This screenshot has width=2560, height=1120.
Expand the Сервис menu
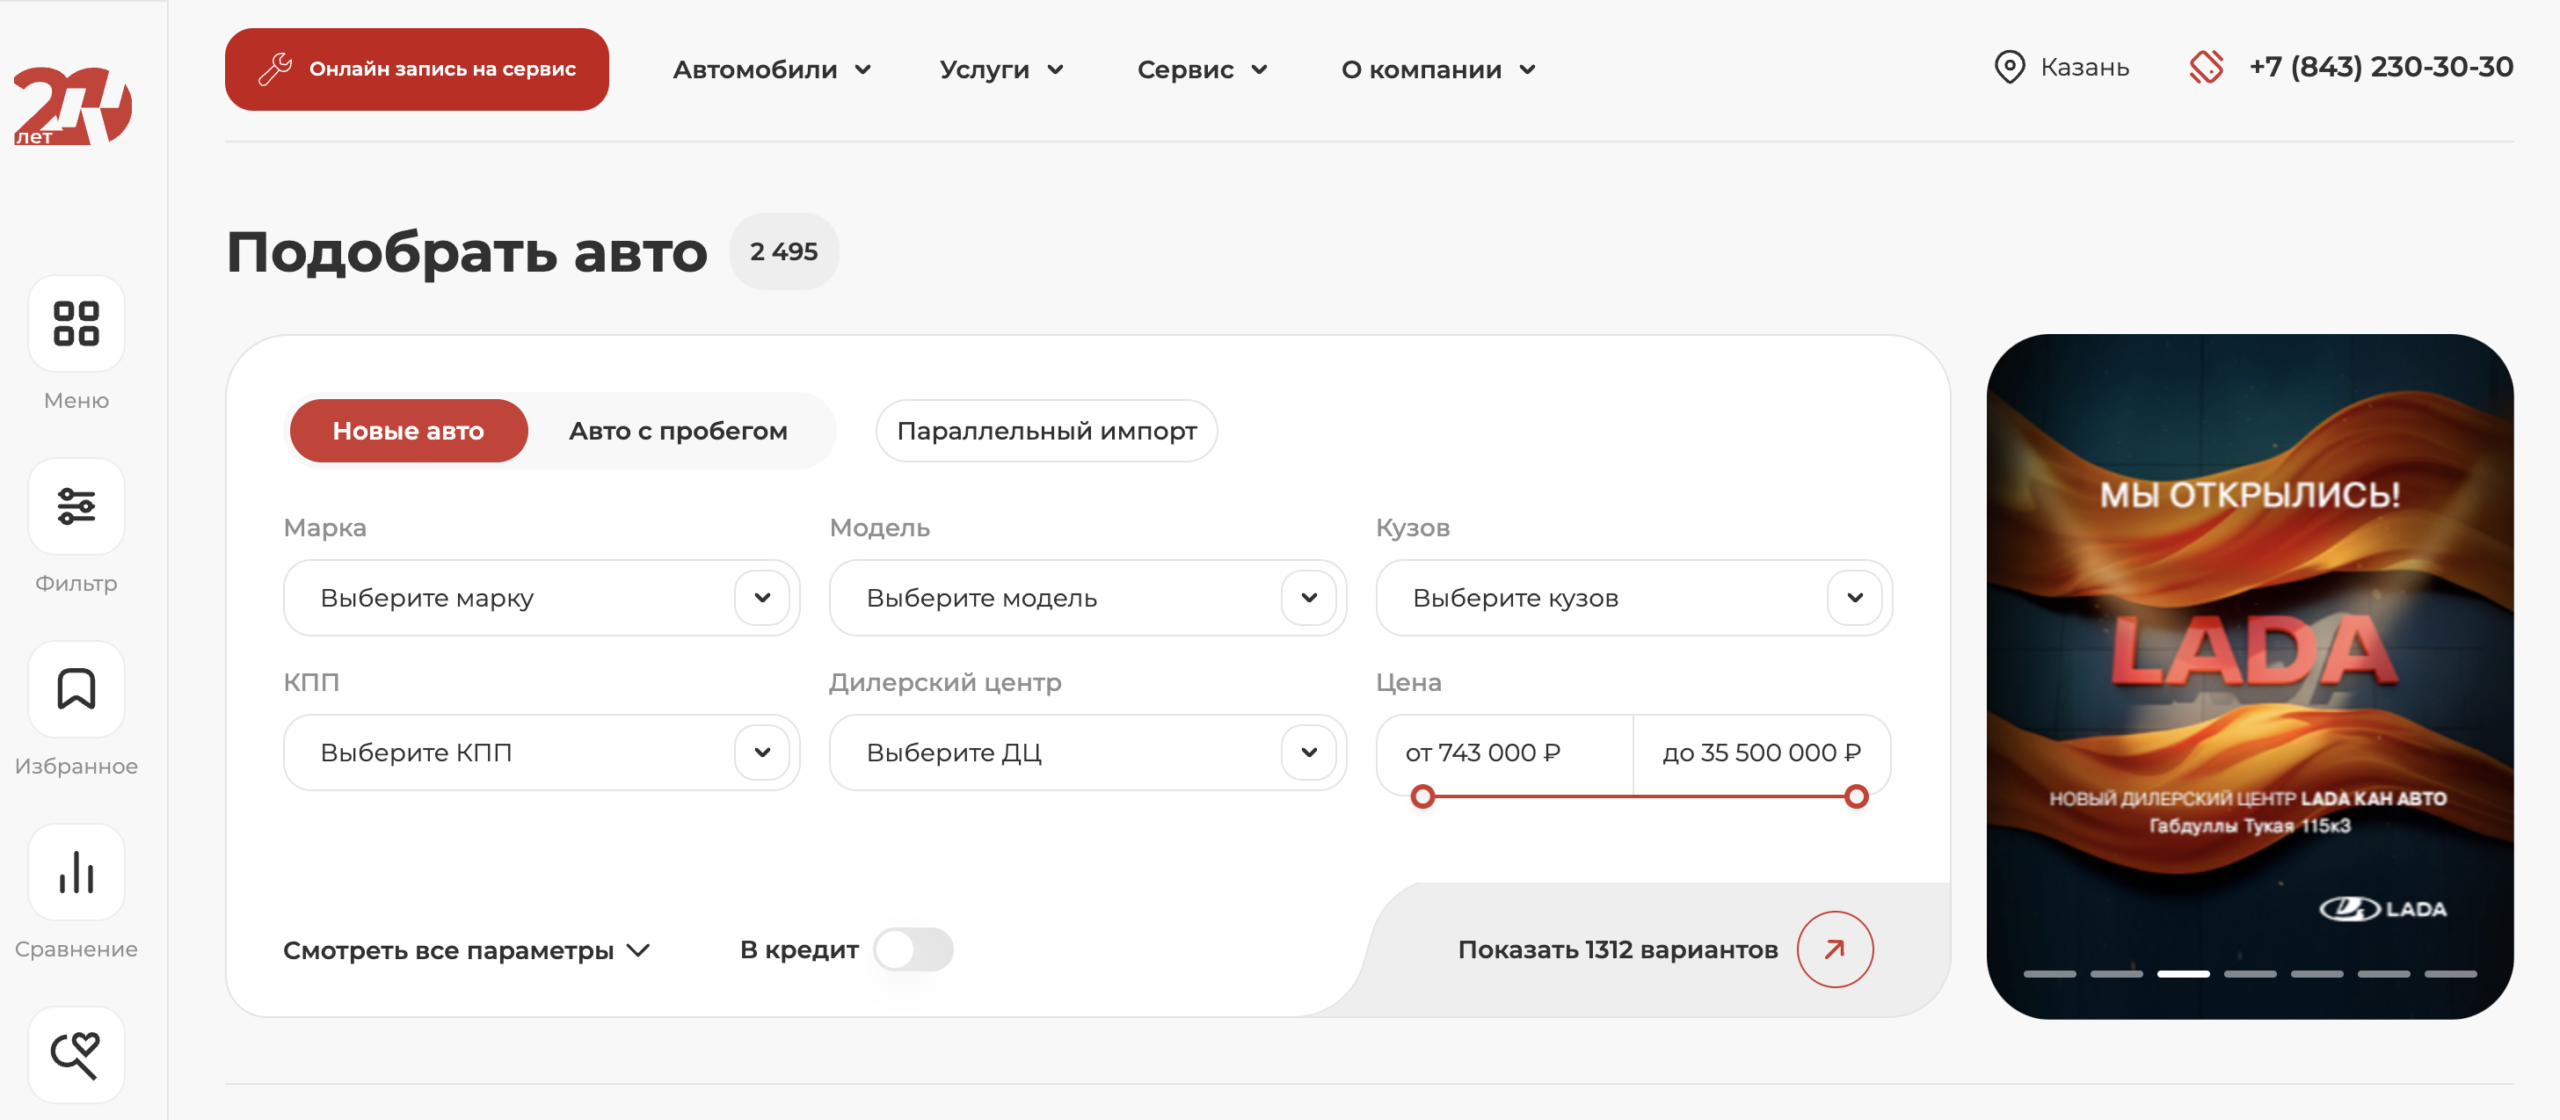click(x=1202, y=70)
